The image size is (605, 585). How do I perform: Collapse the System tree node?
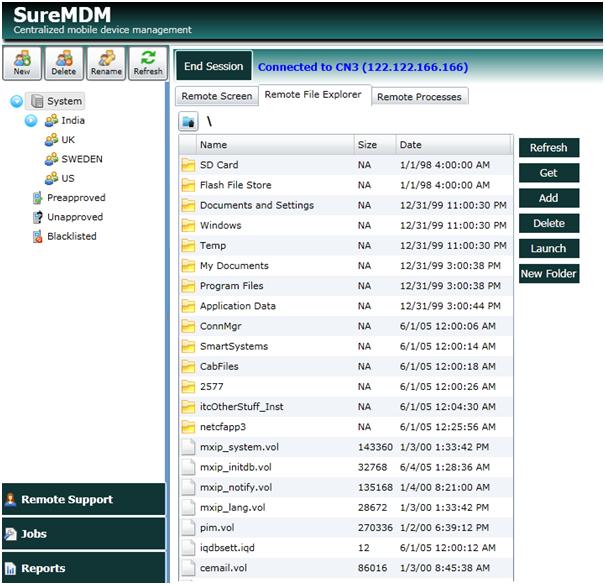17,101
